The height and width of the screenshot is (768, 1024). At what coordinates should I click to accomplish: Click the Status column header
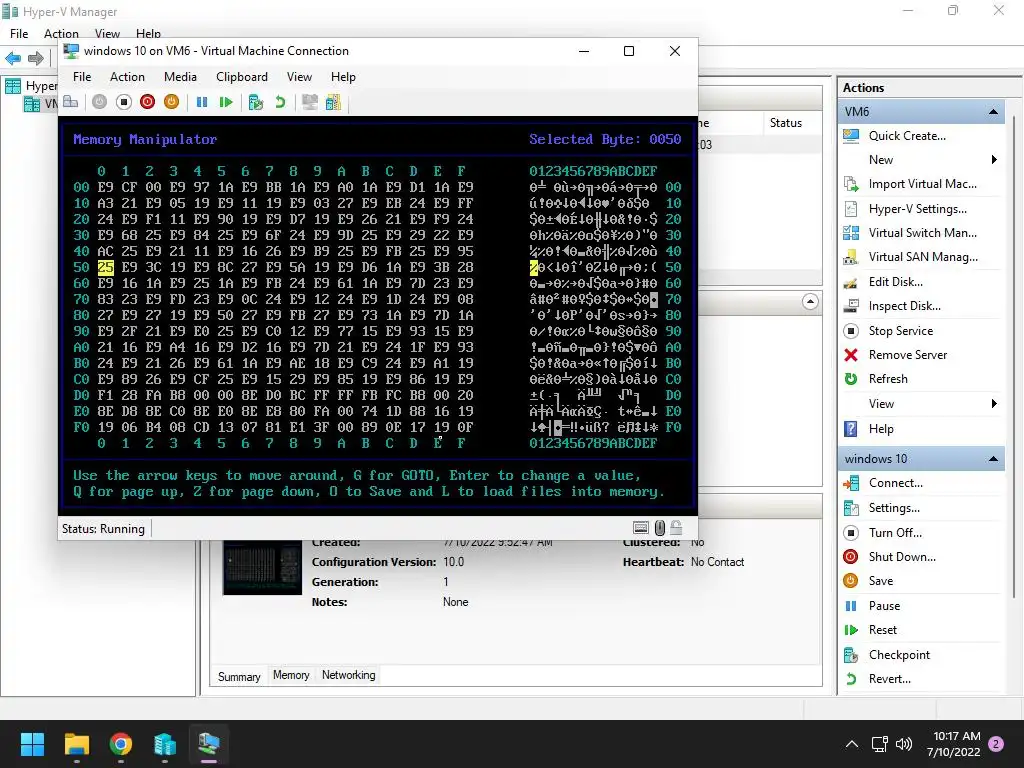(786, 123)
